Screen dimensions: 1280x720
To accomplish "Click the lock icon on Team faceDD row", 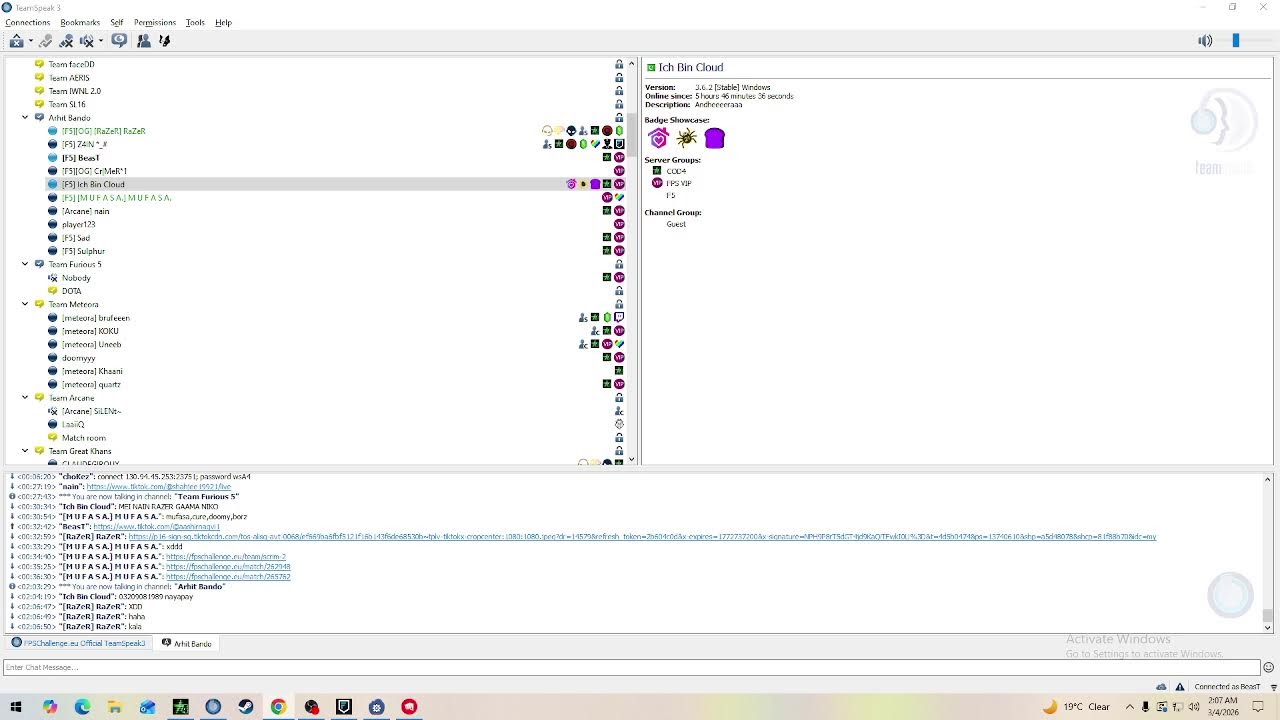I will pos(619,64).
